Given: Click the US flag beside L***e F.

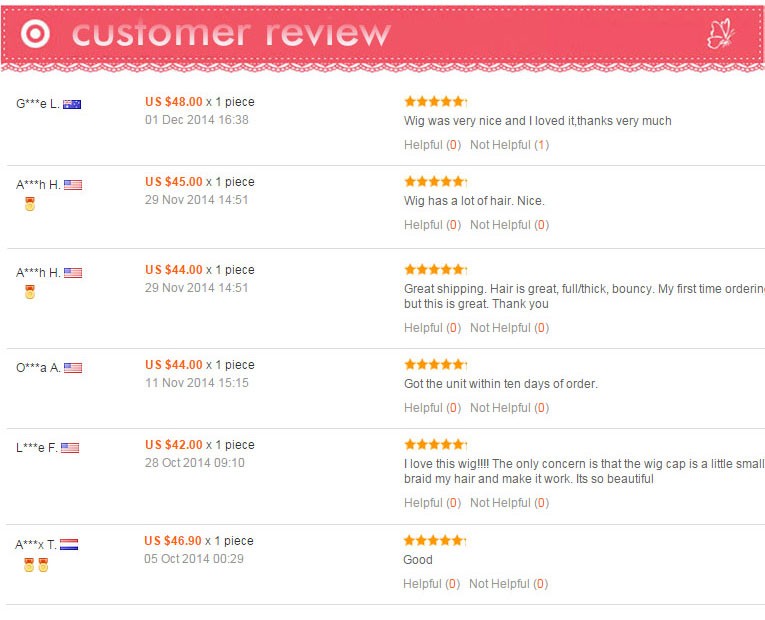Looking at the screenshot, I should 70,448.
